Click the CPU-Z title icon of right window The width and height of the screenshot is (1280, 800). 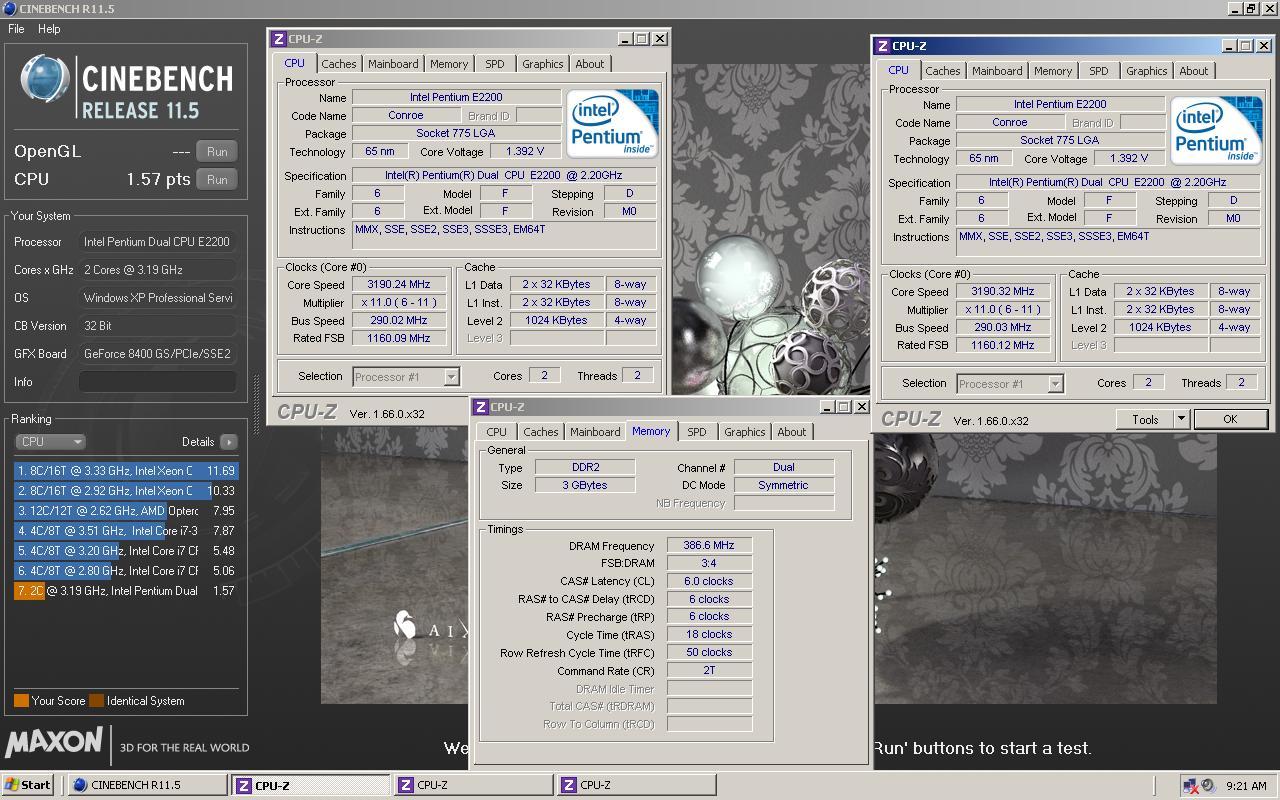883,46
